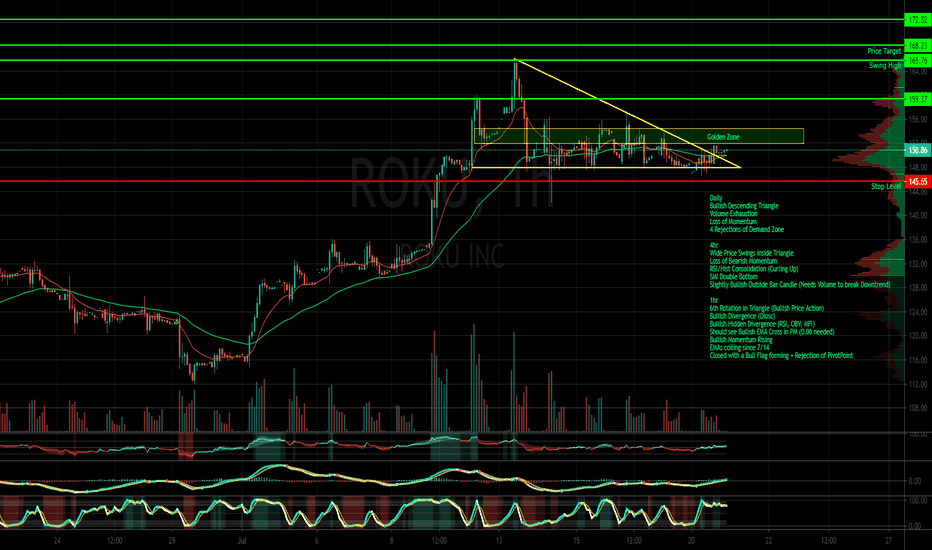Click the '15' date label
Viewport: 932px width, 550px height.
pos(576,540)
